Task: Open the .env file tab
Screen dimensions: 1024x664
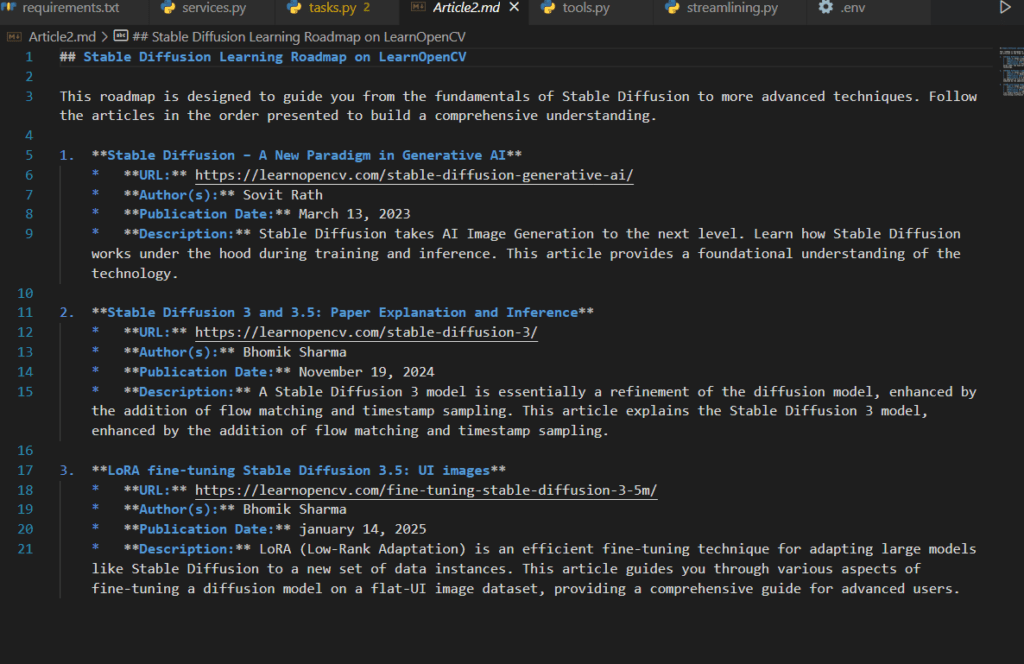Action: pyautogui.click(x=852, y=8)
